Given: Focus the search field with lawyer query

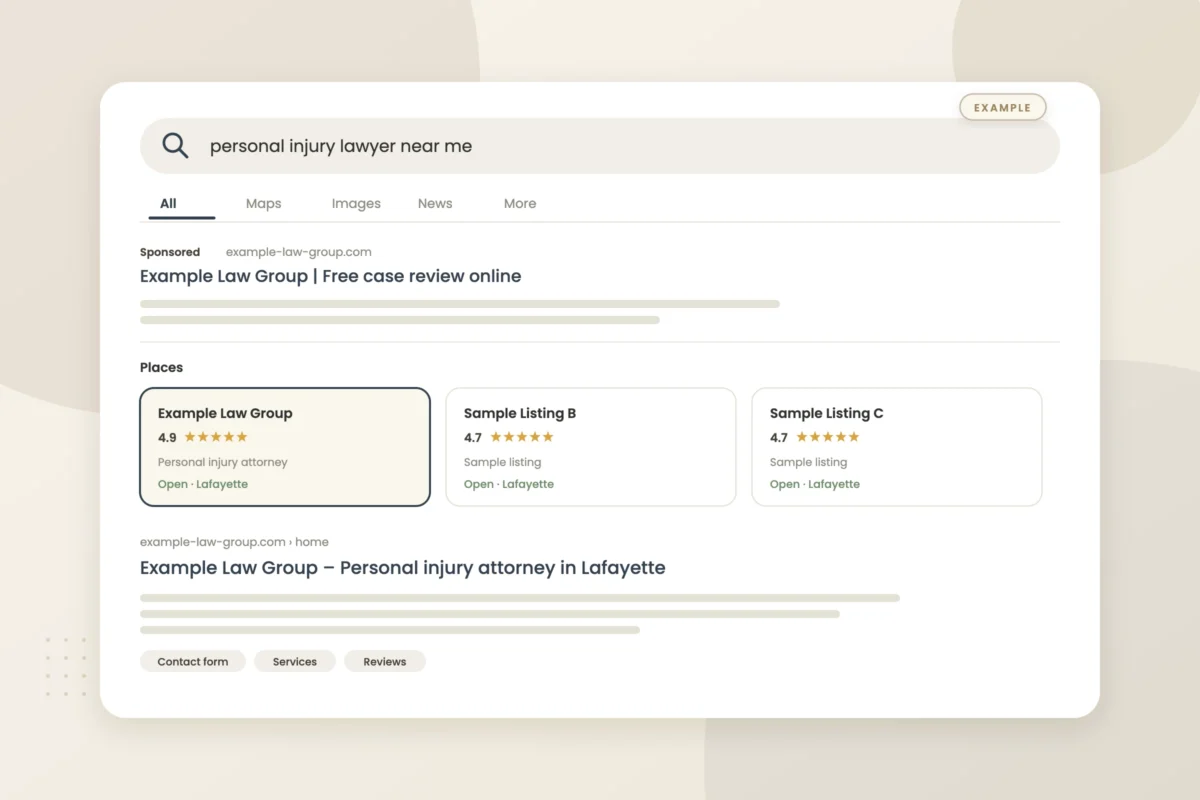Looking at the screenshot, I should pos(600,146).
